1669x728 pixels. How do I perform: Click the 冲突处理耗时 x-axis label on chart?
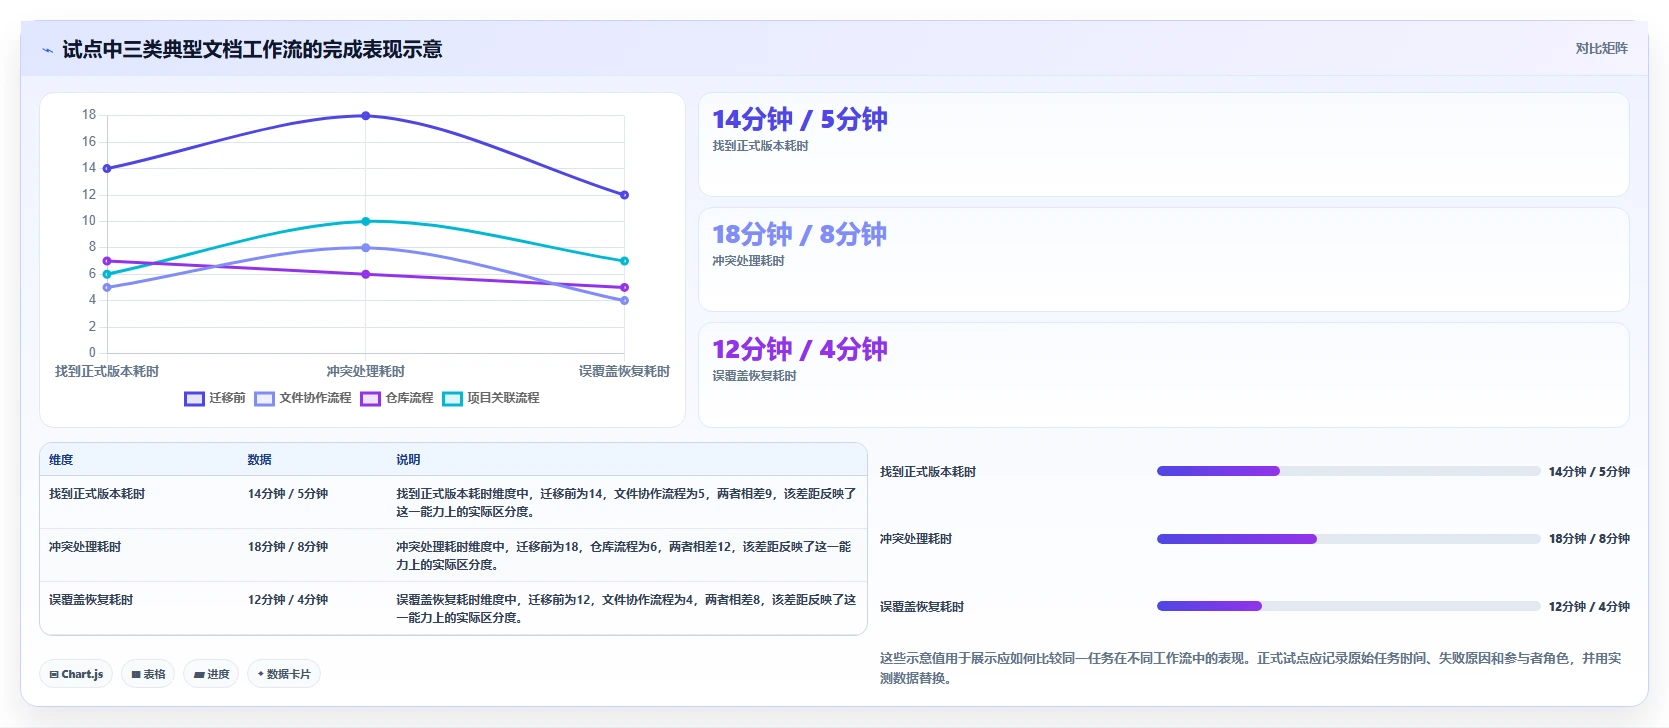(x=365, y=371)
